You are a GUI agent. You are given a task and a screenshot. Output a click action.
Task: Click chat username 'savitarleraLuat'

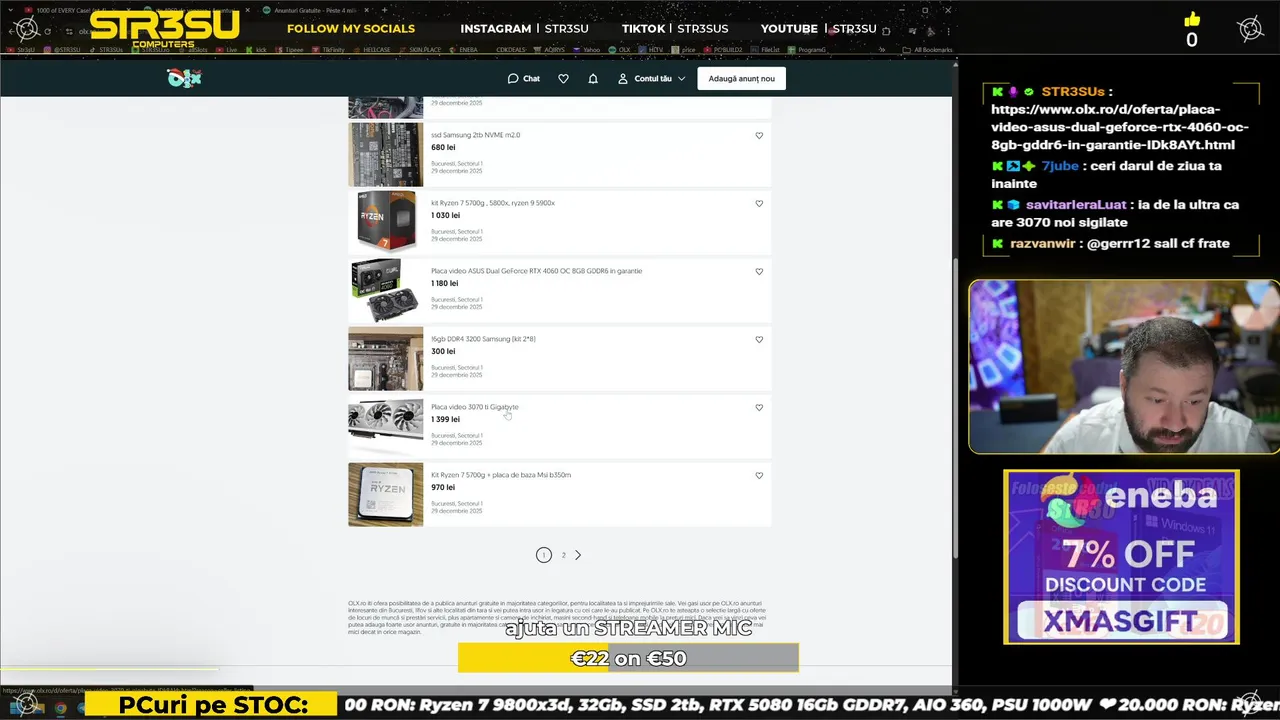1076,205
